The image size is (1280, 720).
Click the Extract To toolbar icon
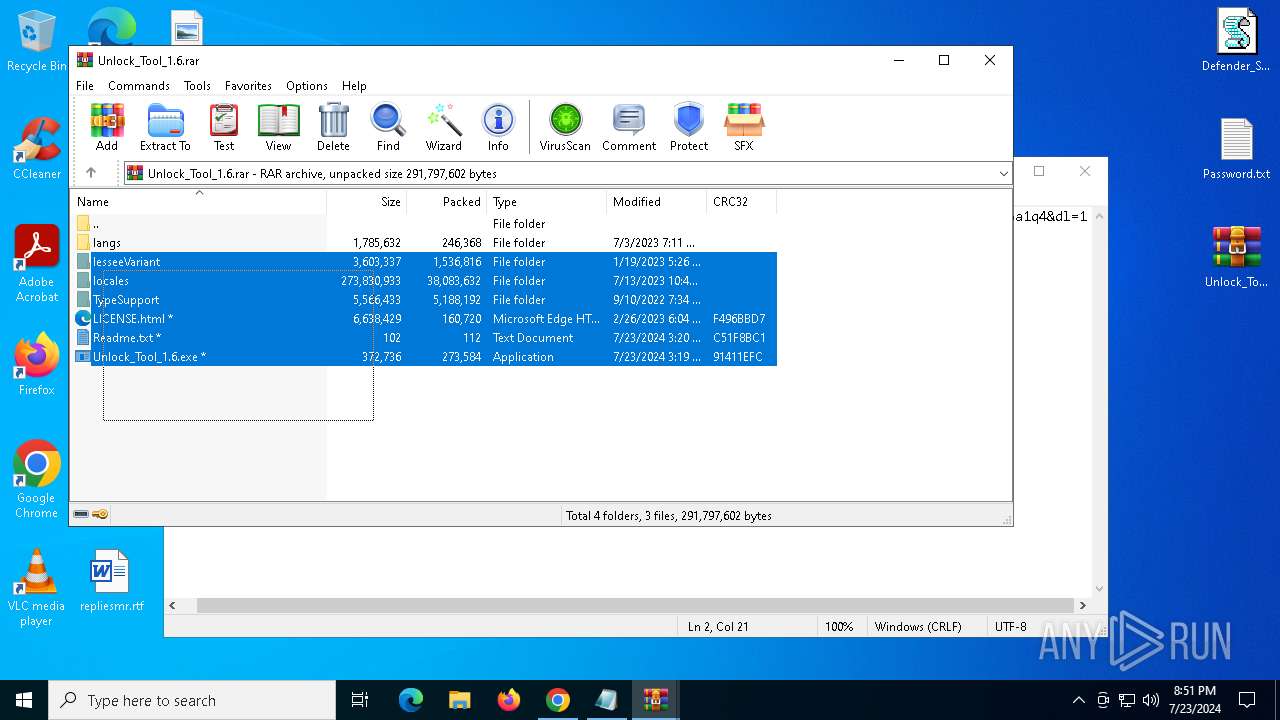(165, 127)
